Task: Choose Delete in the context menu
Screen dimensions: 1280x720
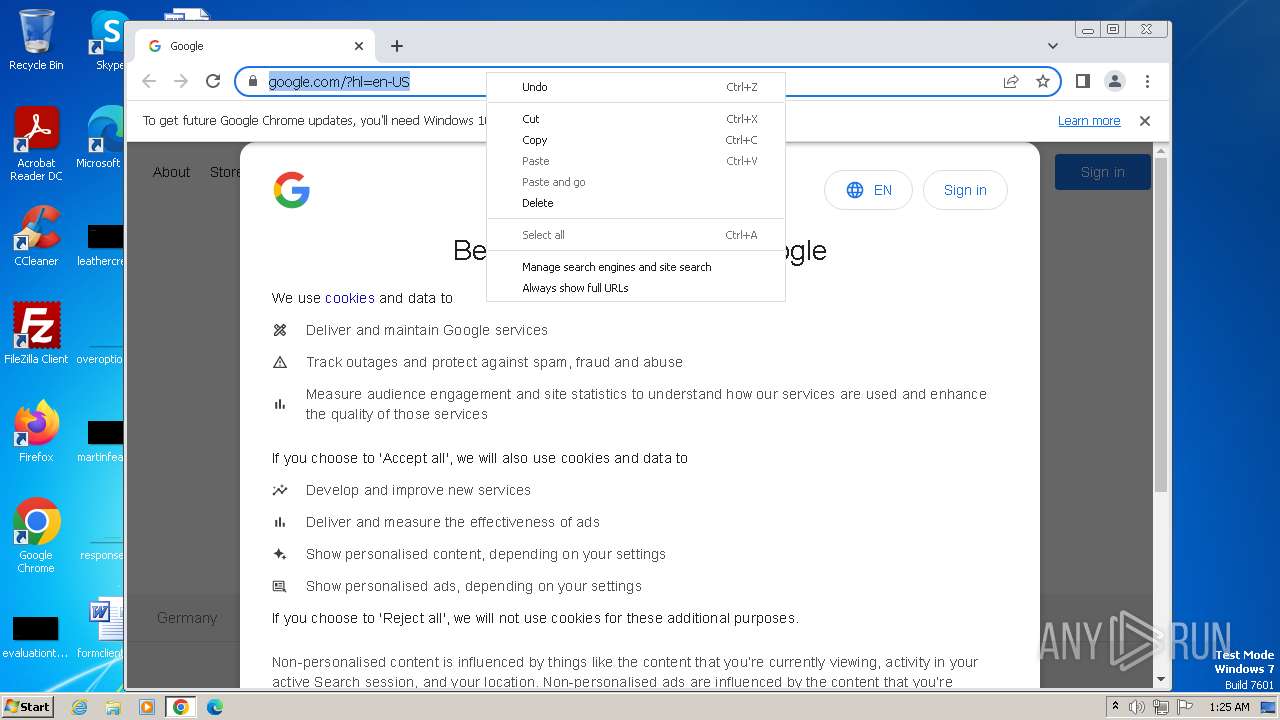Action: [x=636, y=203]
